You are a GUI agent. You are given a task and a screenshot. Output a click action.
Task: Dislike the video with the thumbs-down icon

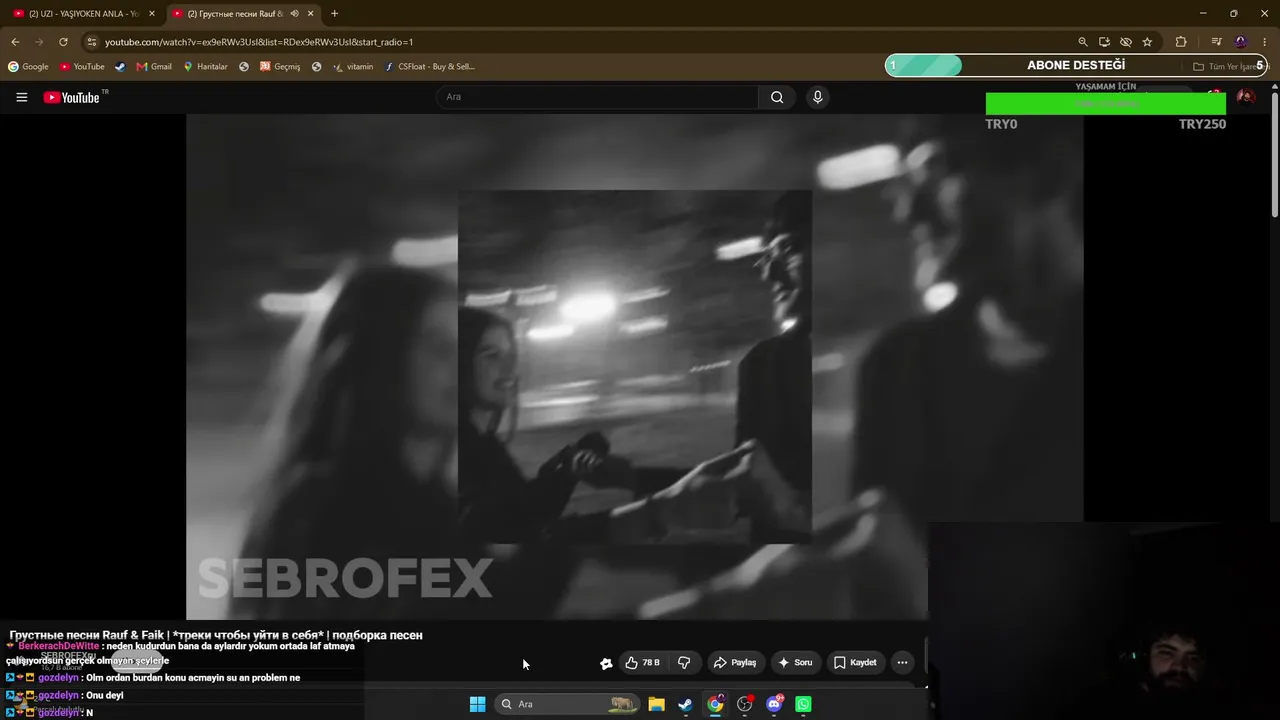(x=684, y=662)
